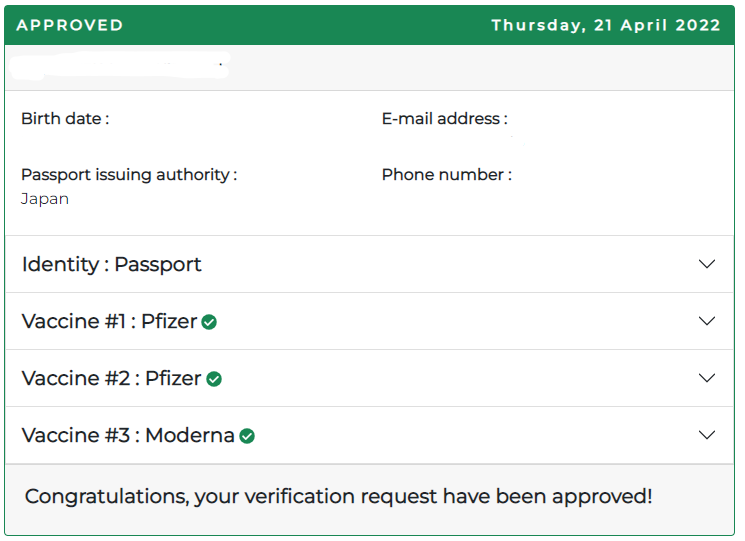Open the Vaccine #1 : Pfizer row title
The width and height of the screenshot is (745, 541).
109,322
